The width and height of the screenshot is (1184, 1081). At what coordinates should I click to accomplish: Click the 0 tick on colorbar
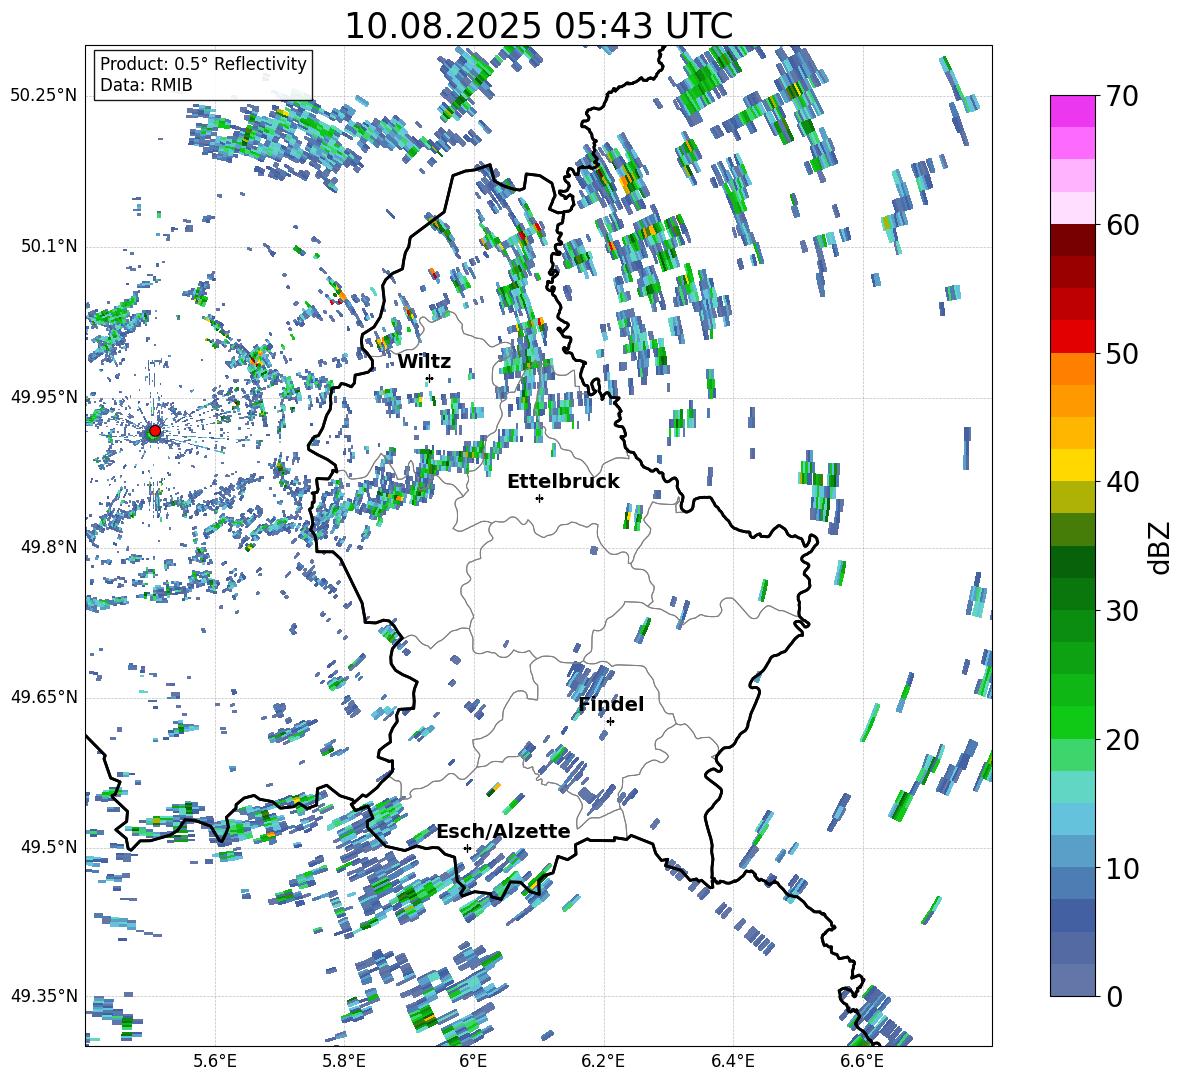click(x=1114, y=997)
